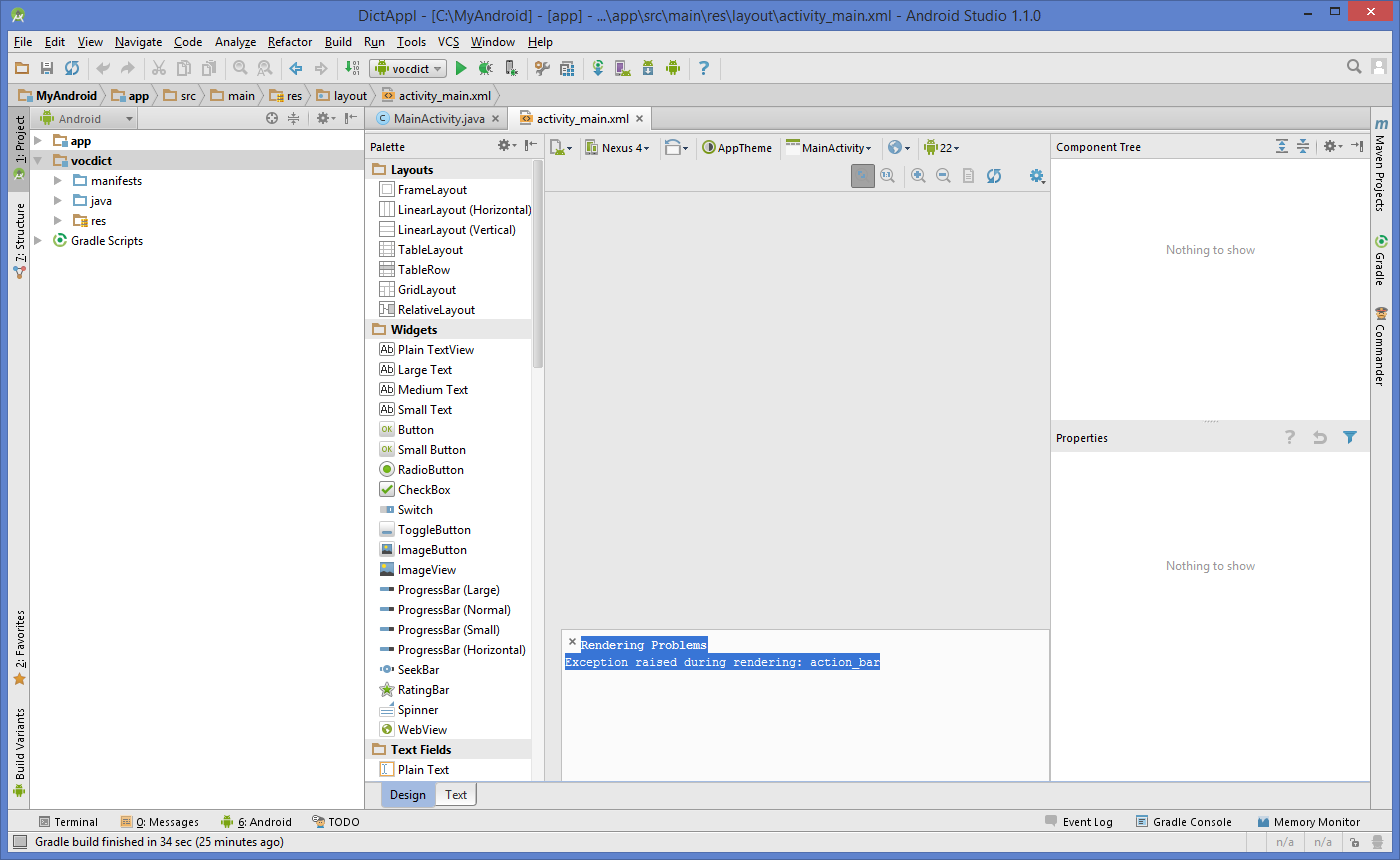
Task: Open the Refactor menu
Action: click(290, 42)
